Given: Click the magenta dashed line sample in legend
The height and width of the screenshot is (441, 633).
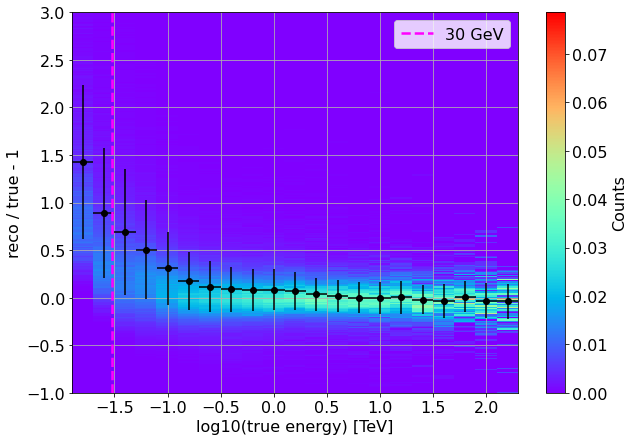Looking at the screenshot, I should tap(417, 34).
